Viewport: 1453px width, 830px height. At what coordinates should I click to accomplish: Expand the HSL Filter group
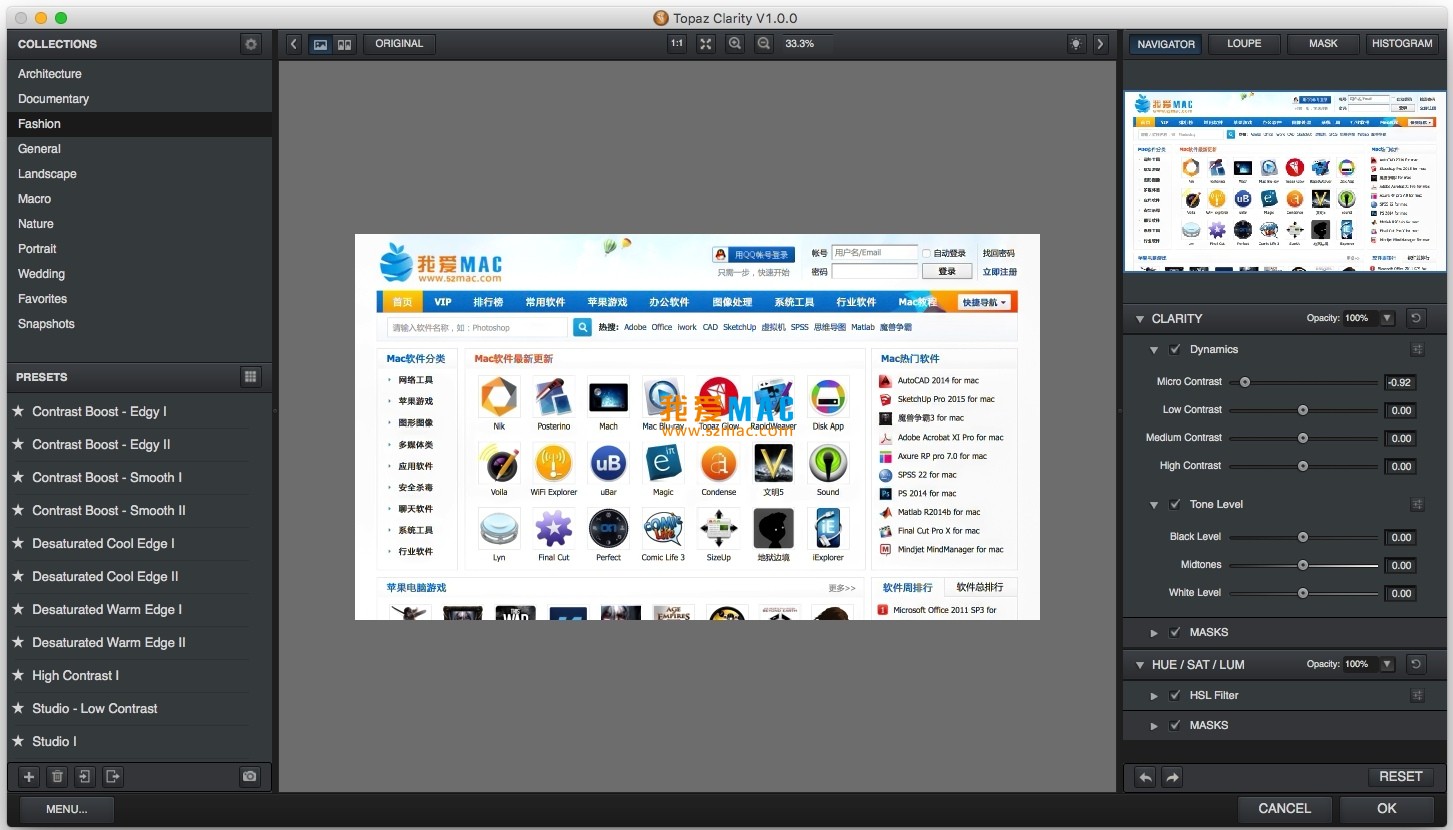click(1154, 696)
